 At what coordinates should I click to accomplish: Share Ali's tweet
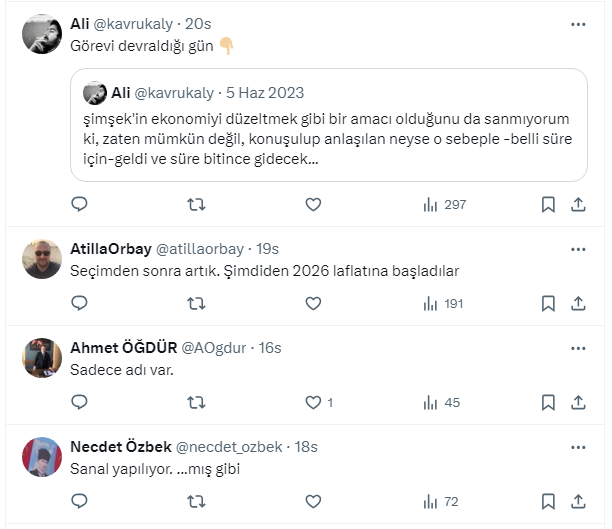point(578,204)
